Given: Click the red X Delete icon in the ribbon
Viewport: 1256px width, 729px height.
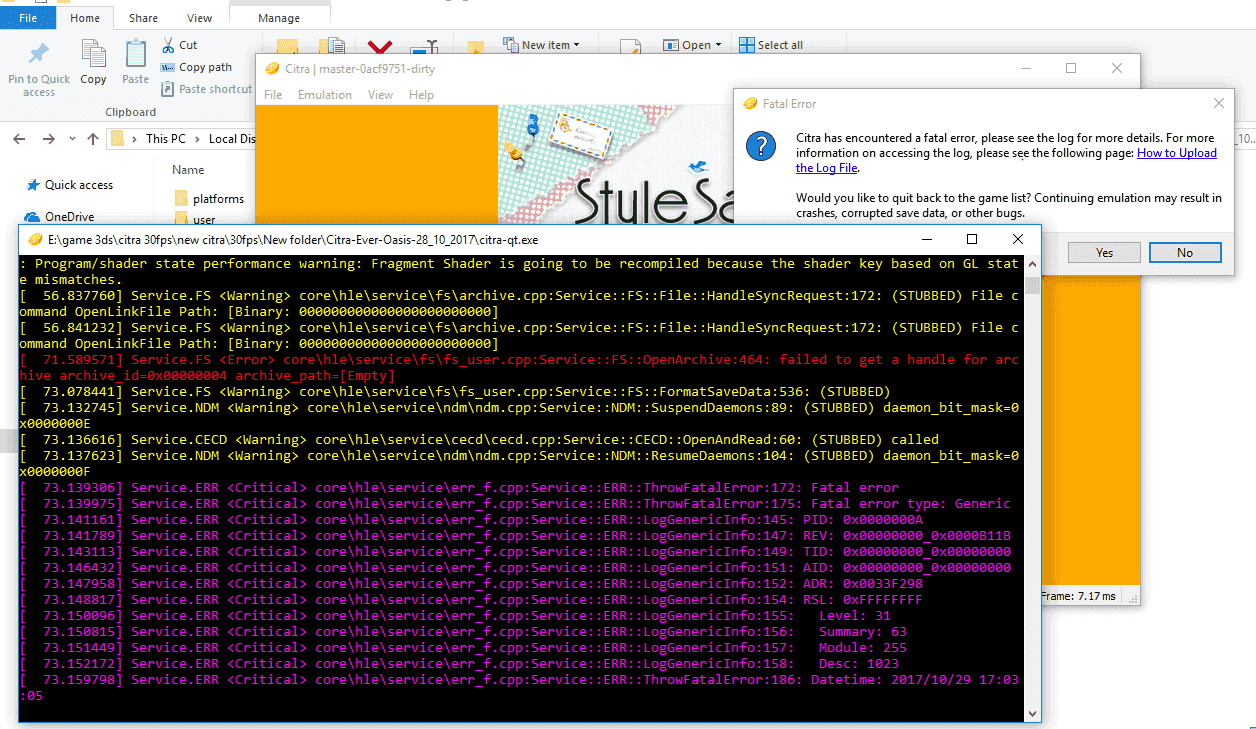Looking at the screenshot, I should (379, 47).
